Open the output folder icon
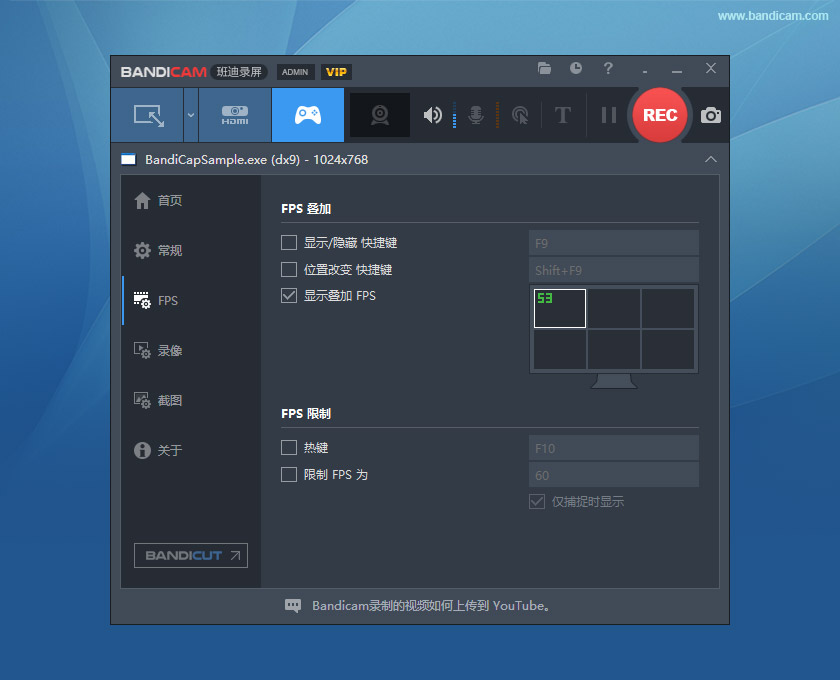840x680 pixels. click(544, 68)
